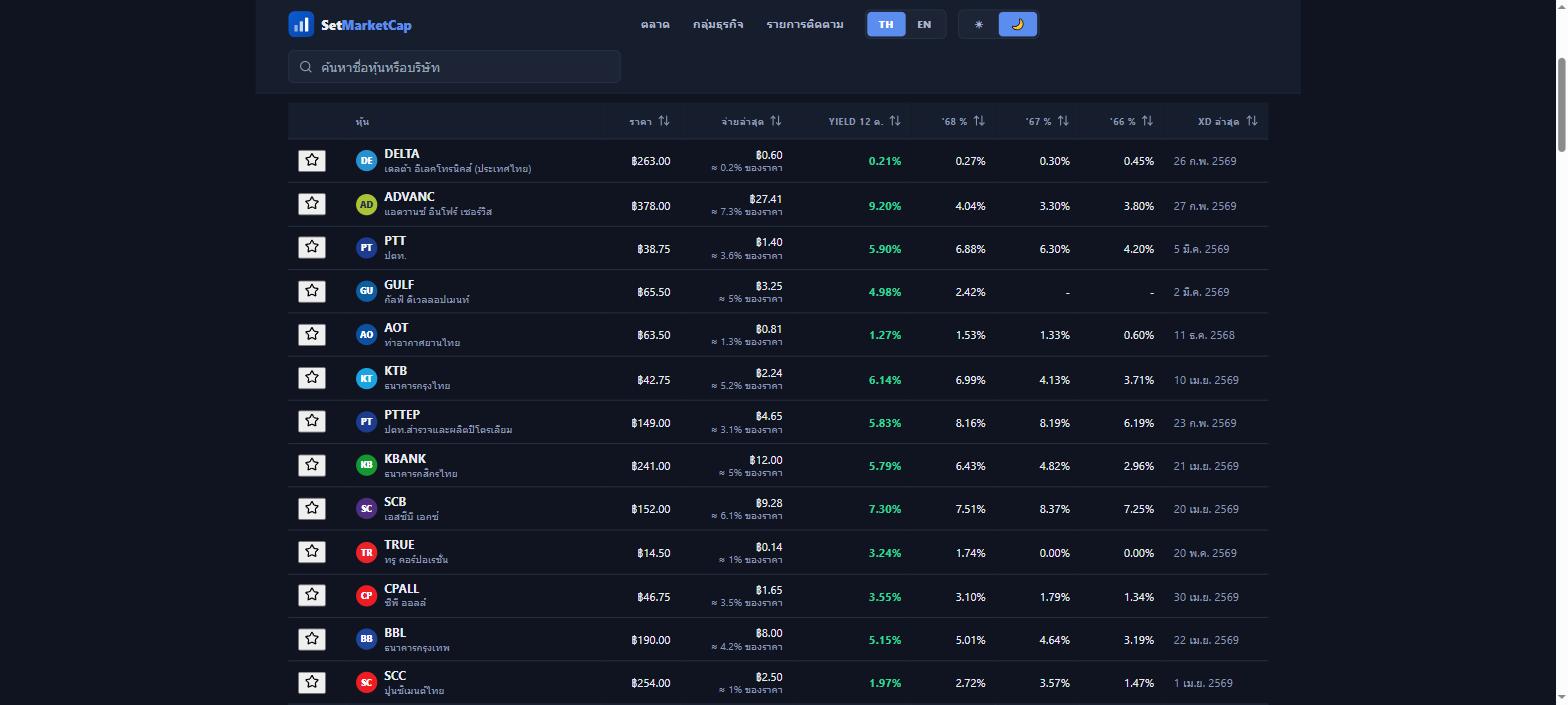The height and width of the screenshot is (705, 1568).
Task: Open the ตลาด navigation menu
Action: (x=655, y=24)
